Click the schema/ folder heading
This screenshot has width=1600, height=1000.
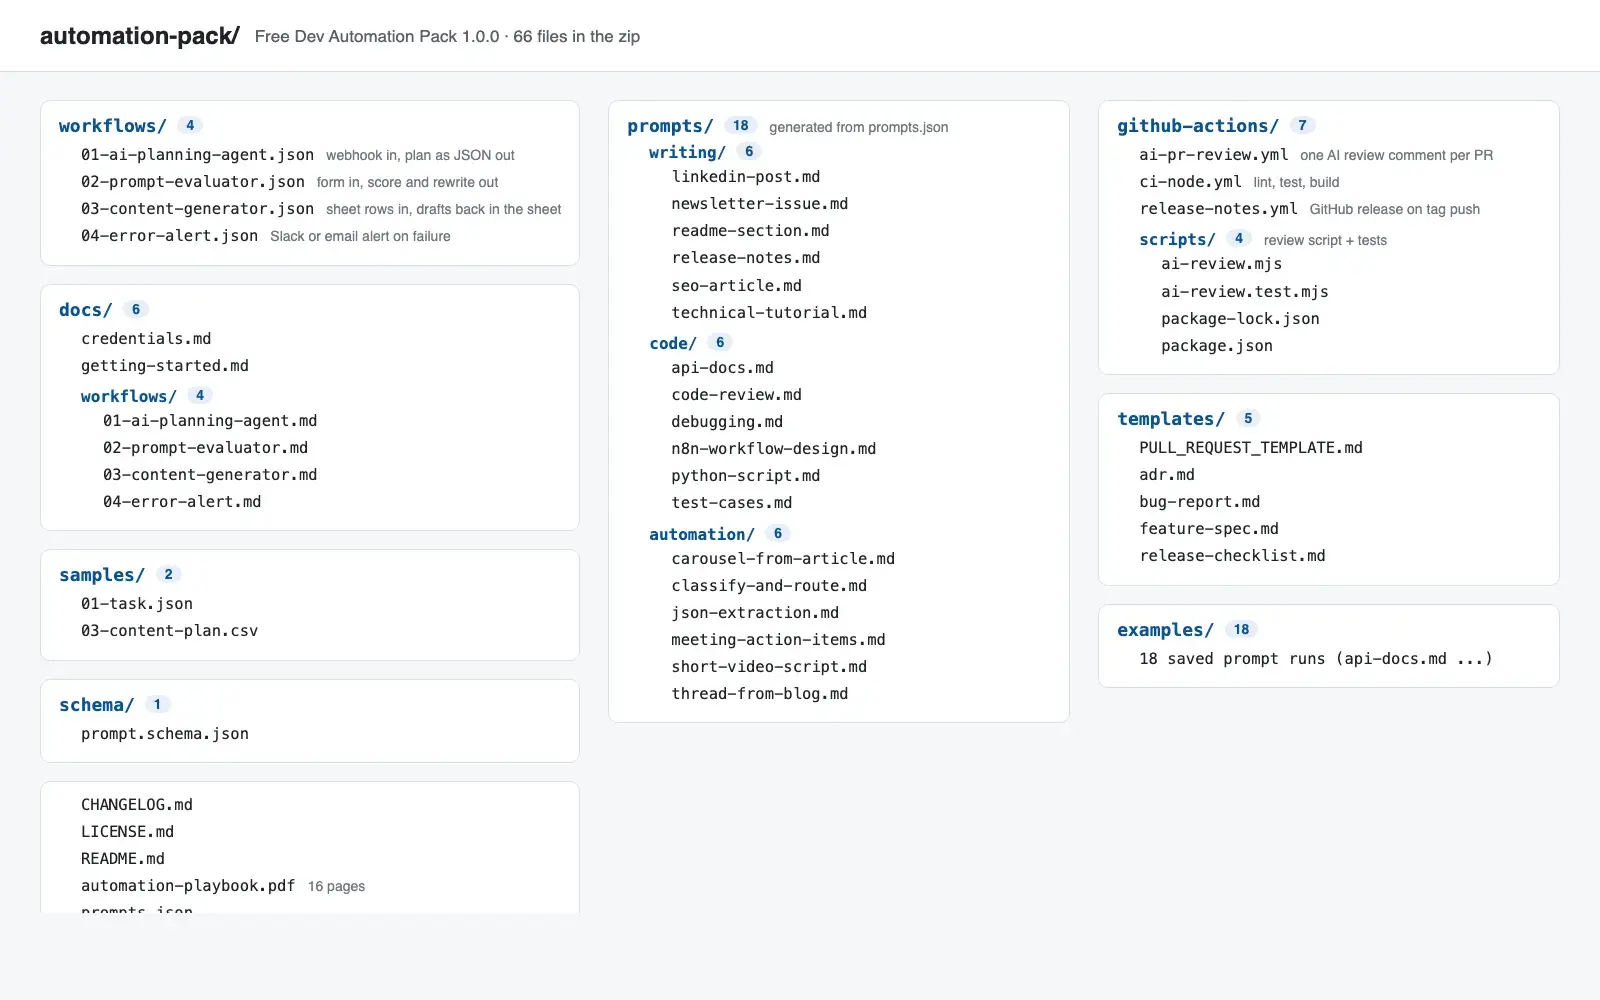(96, 705)
